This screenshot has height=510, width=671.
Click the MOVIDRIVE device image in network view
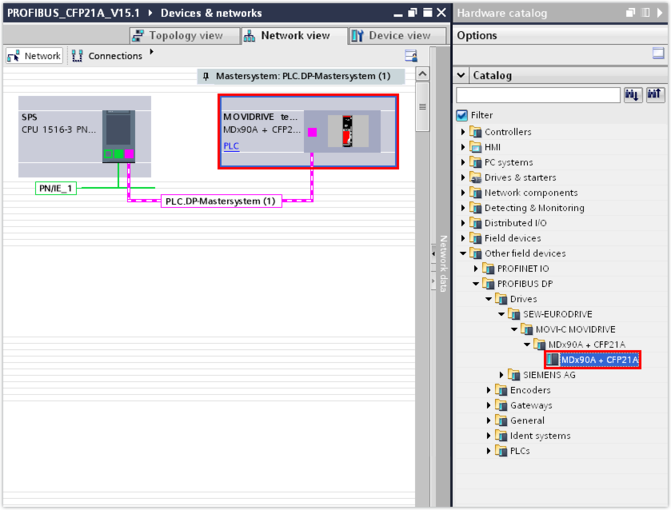(348, 131)
